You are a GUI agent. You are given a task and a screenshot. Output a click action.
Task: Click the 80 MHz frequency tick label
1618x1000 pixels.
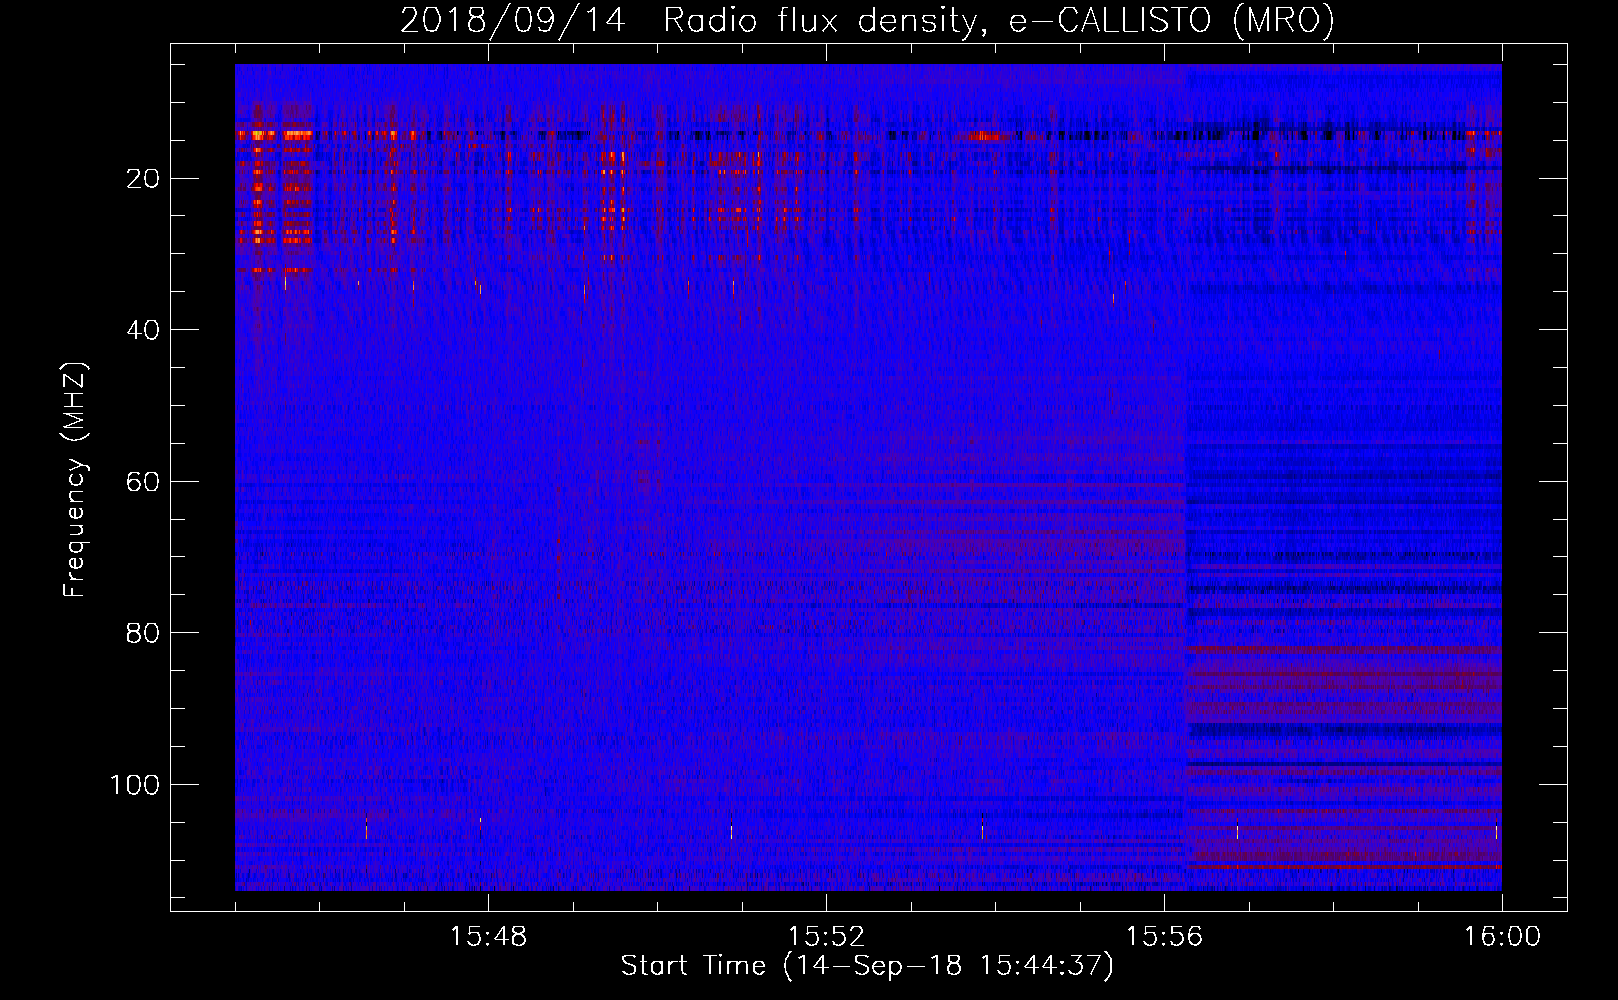coord(143,633)
